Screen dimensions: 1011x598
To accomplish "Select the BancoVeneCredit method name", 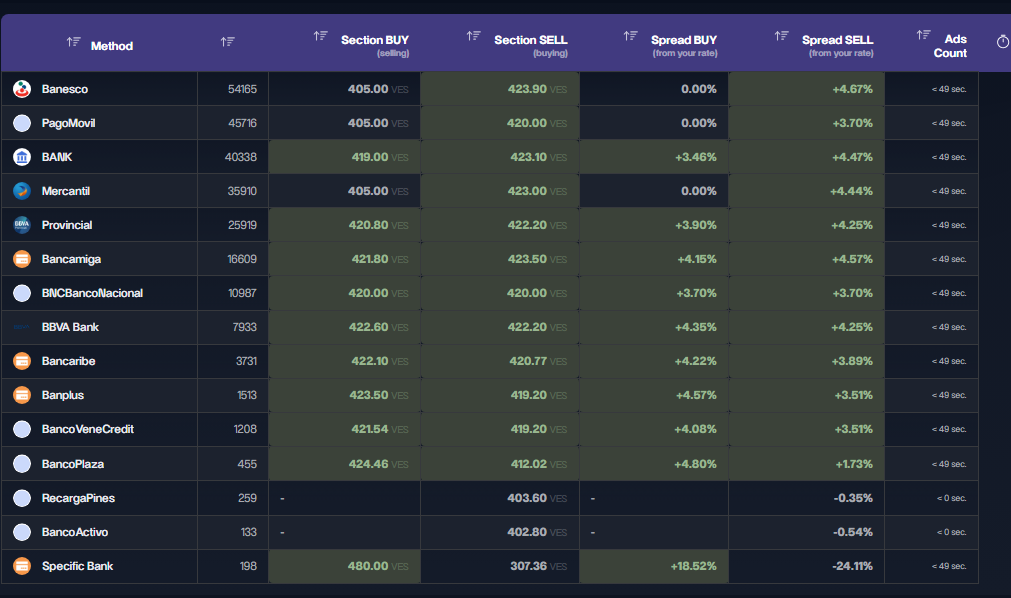I will pyautogui.click(x=88, y=429).
